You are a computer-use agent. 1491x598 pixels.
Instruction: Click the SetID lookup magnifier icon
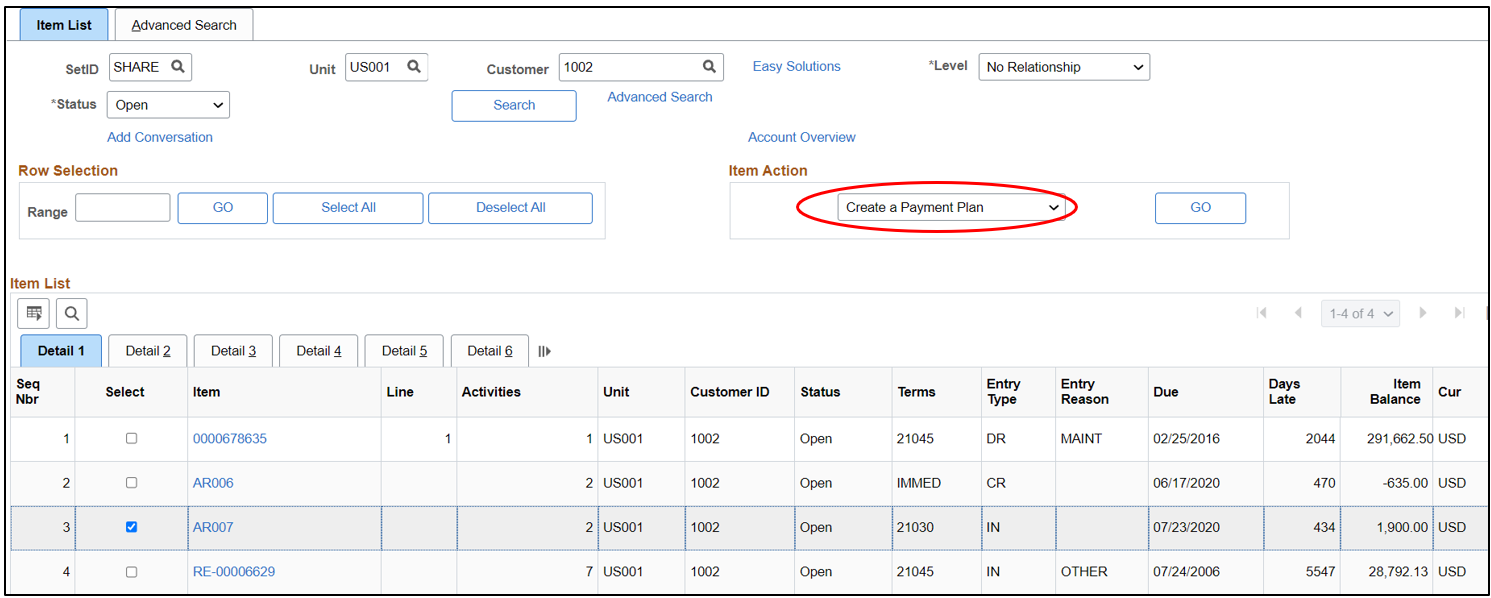click(x=178, y=67)
